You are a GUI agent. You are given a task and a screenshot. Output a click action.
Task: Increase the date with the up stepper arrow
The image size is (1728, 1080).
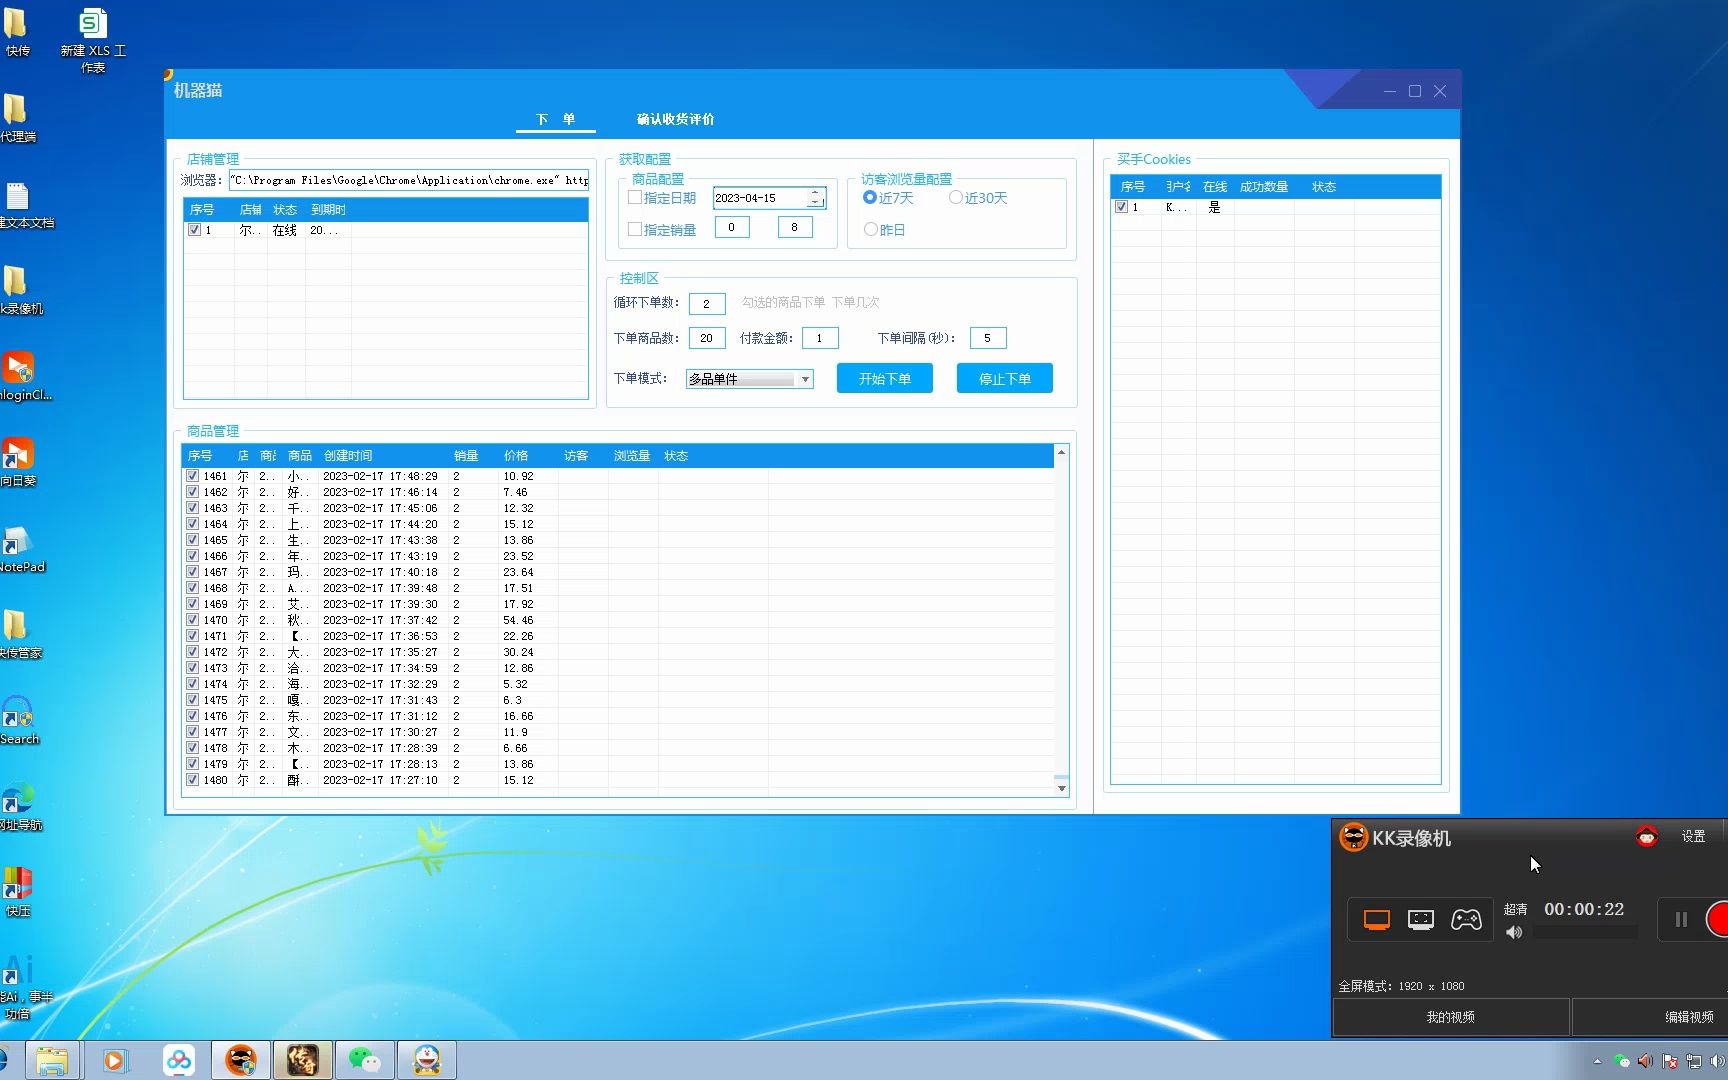pyautogui.click(x=815, y=193)
